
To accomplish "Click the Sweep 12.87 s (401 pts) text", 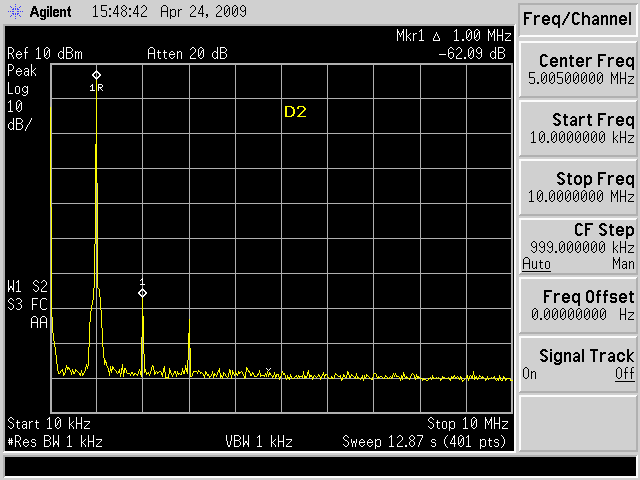I will 424,442.
